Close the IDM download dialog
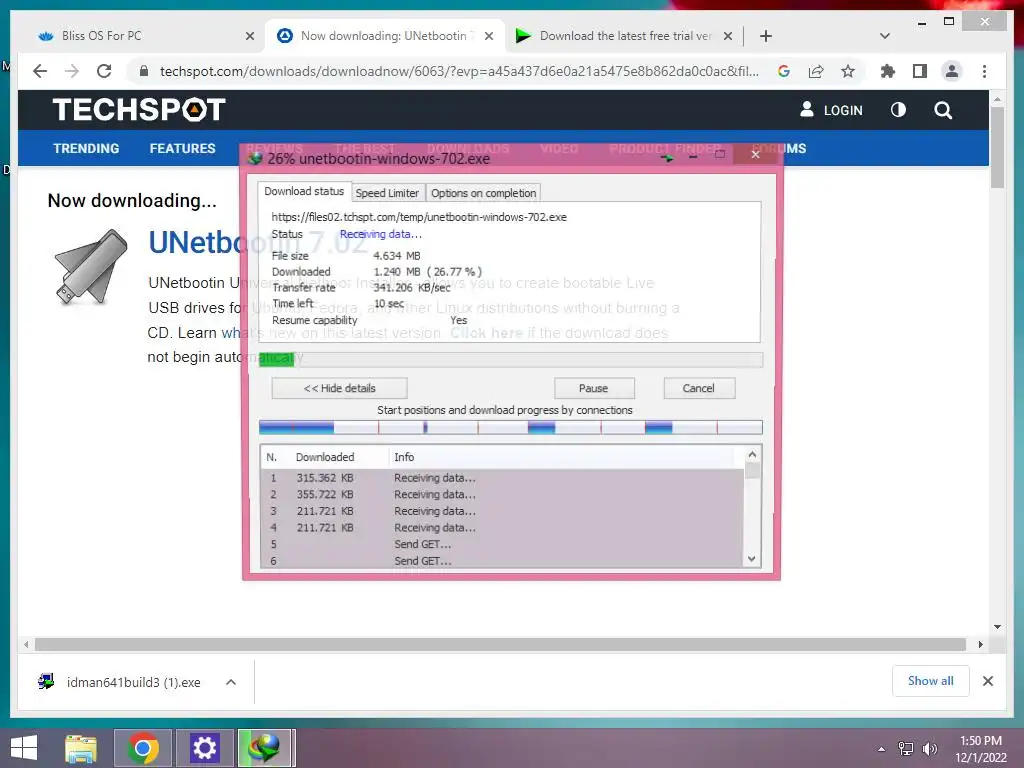Screen dimensions: 1024x768 click(756, 155)
